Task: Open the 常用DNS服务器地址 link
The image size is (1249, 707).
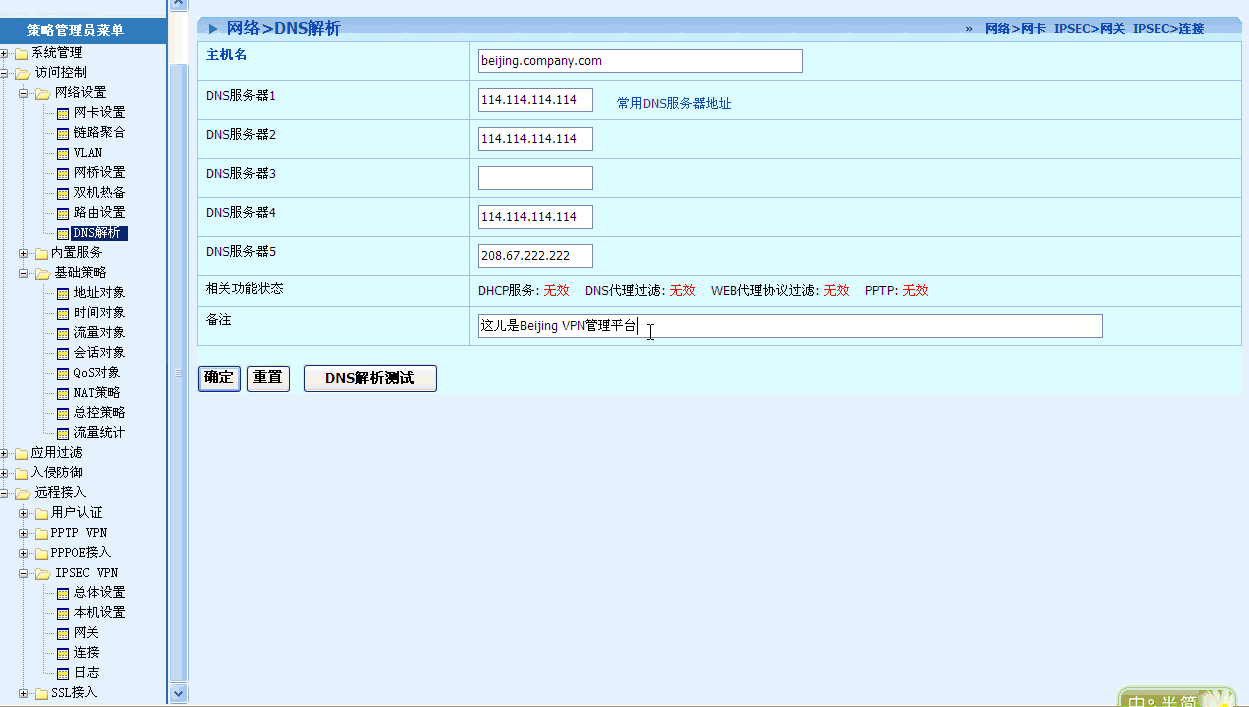Action: [x=673, y=103]
